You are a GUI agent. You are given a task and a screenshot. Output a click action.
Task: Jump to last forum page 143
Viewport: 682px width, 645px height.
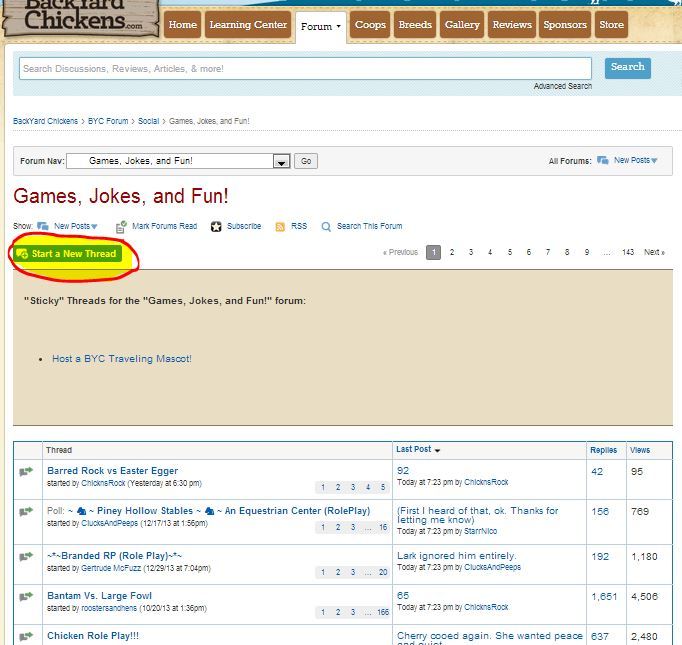tap(628, 252)
